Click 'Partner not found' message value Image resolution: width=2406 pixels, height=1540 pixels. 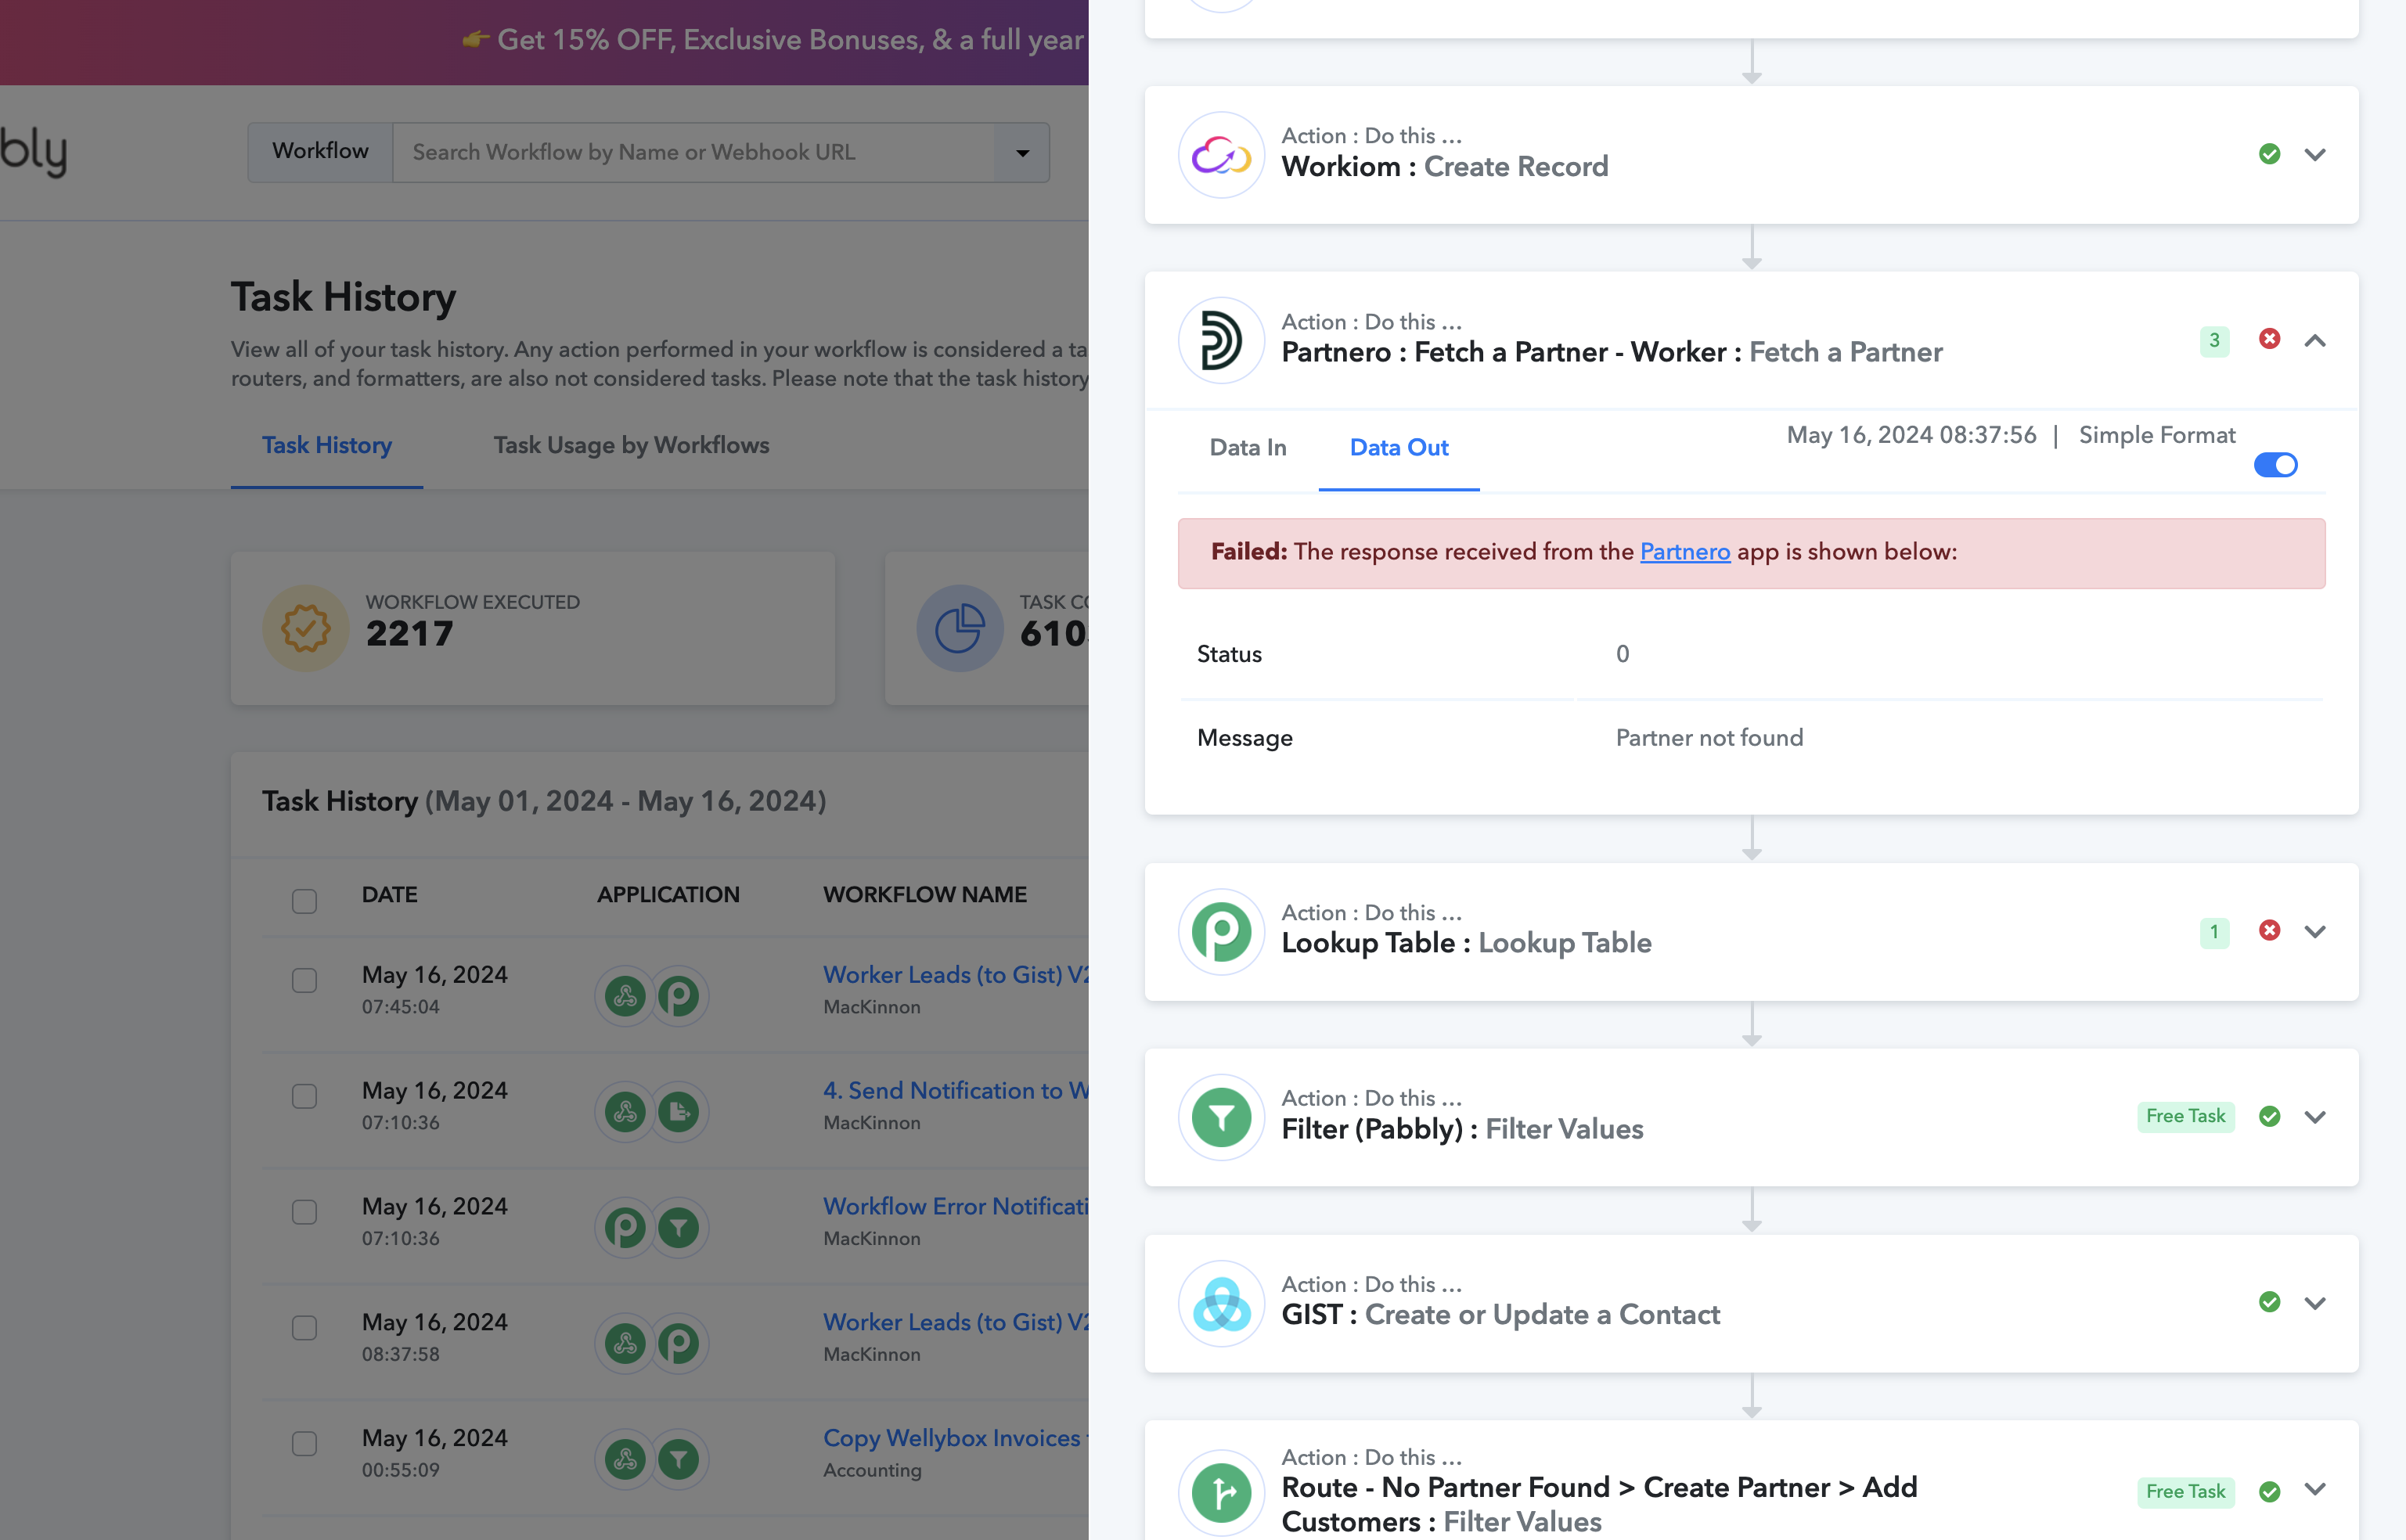tap(1709, 738)
